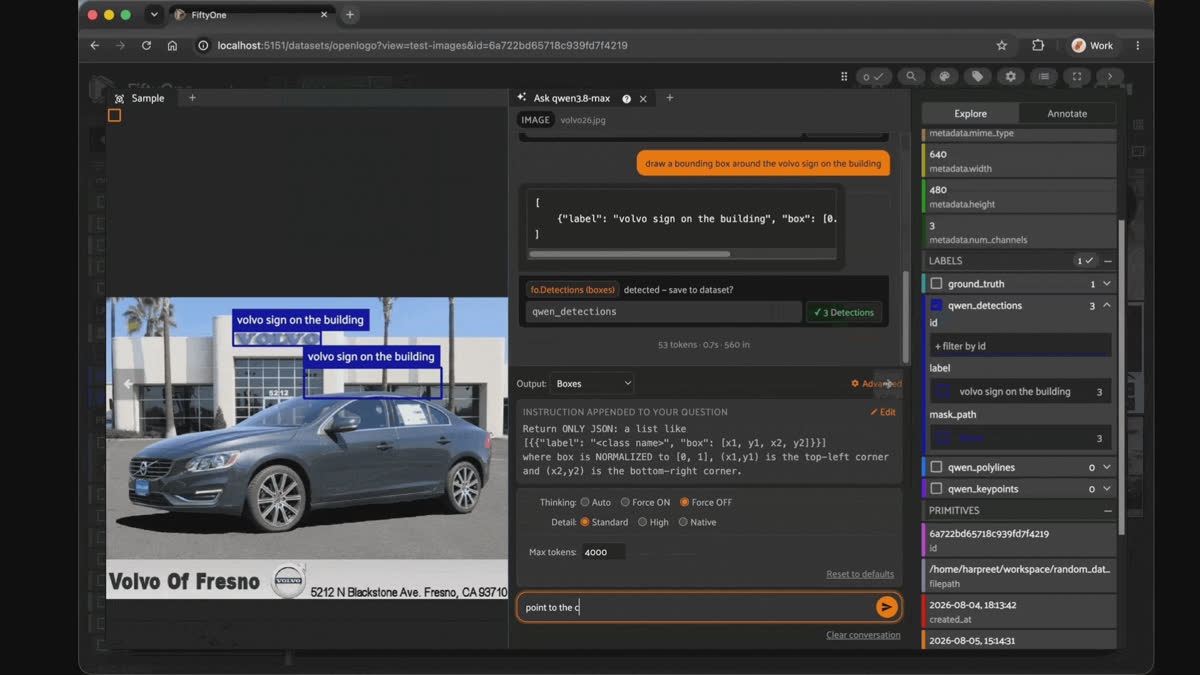Expand the qwen_keypoints field chevron
The height and width of the screenshot is (675, 1200).
[1106, 489]
